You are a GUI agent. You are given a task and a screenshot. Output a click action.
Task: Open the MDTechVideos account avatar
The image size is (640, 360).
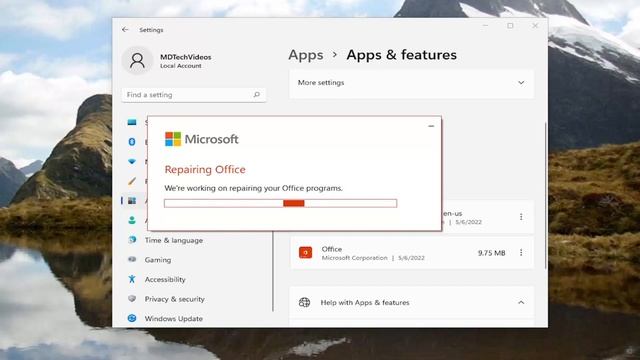pos(137,60)
